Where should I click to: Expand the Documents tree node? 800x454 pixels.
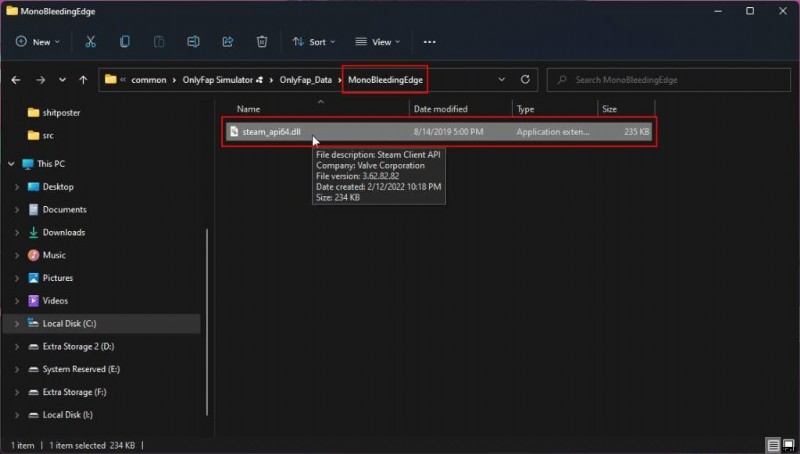point(17,210)
